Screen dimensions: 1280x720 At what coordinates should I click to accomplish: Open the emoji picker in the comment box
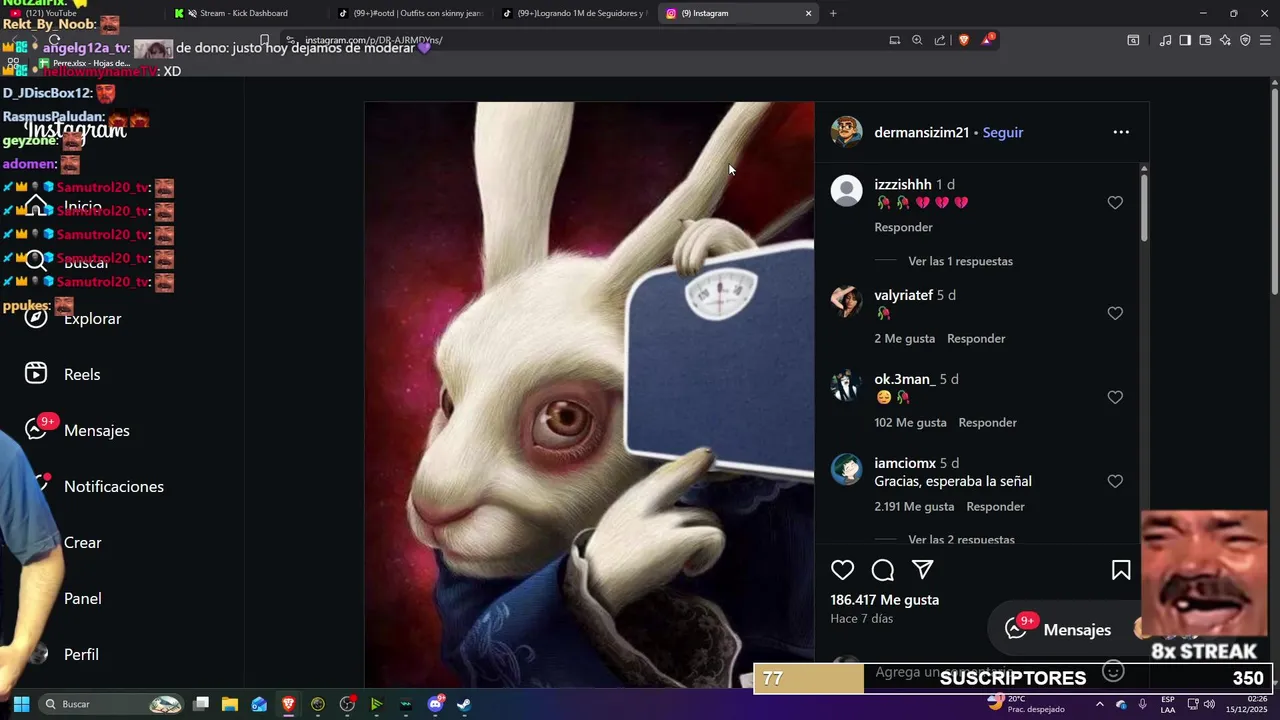click(1113, 672)
